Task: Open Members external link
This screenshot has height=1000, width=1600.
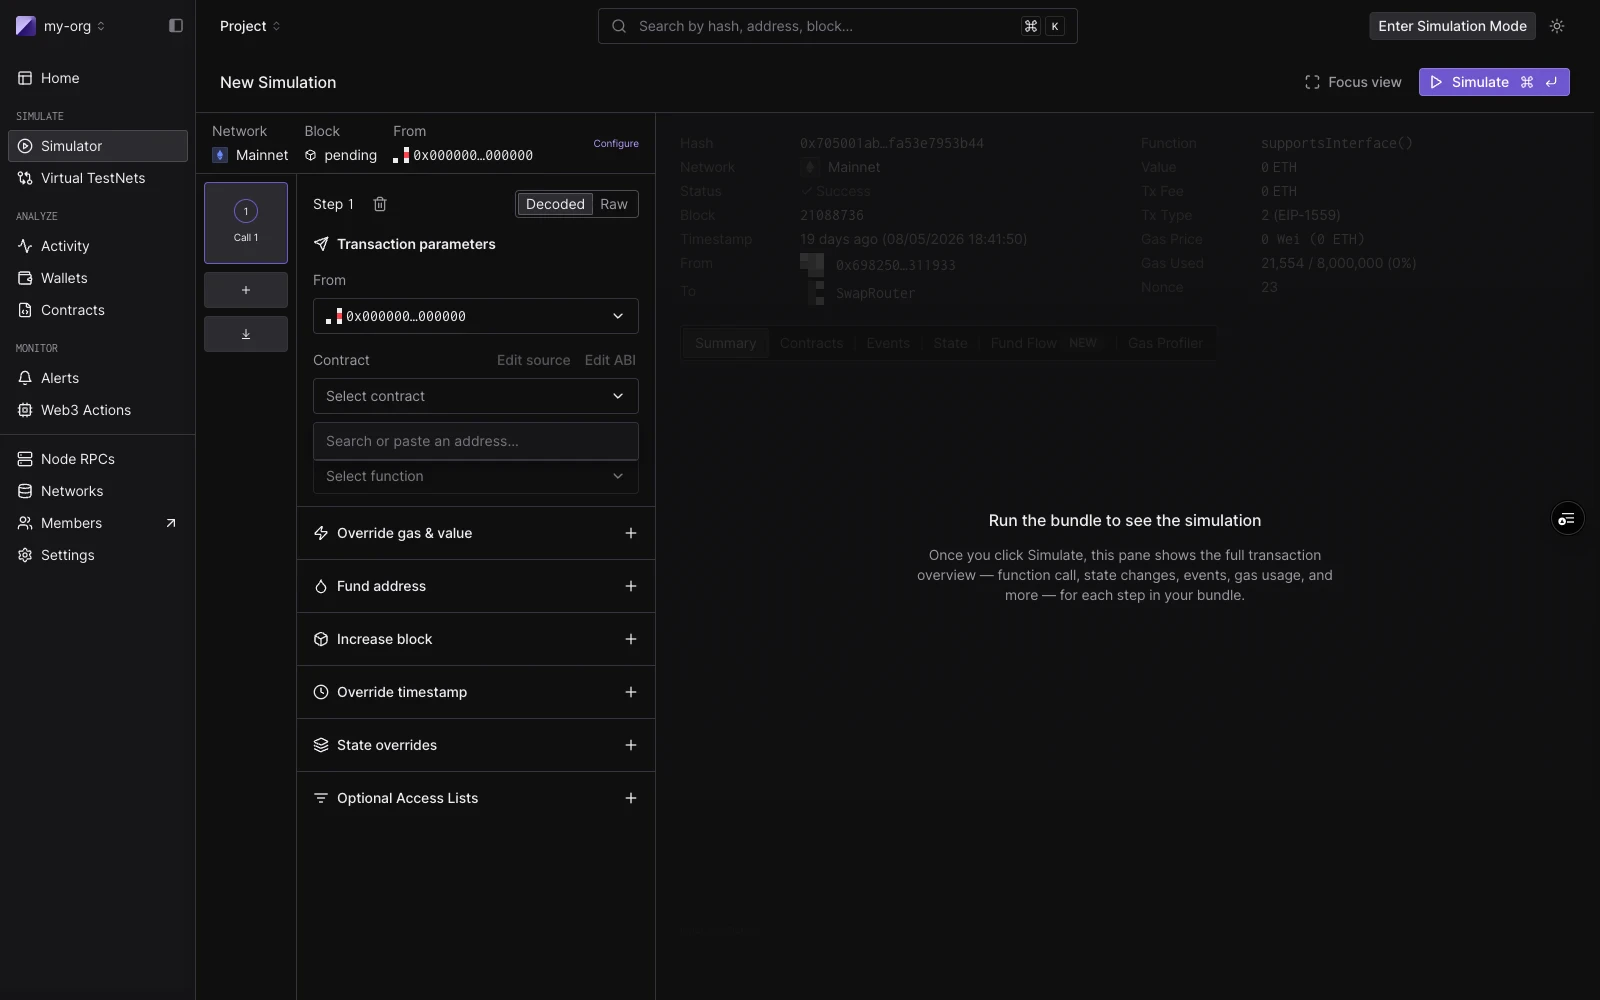Action: tap(98, 523)
